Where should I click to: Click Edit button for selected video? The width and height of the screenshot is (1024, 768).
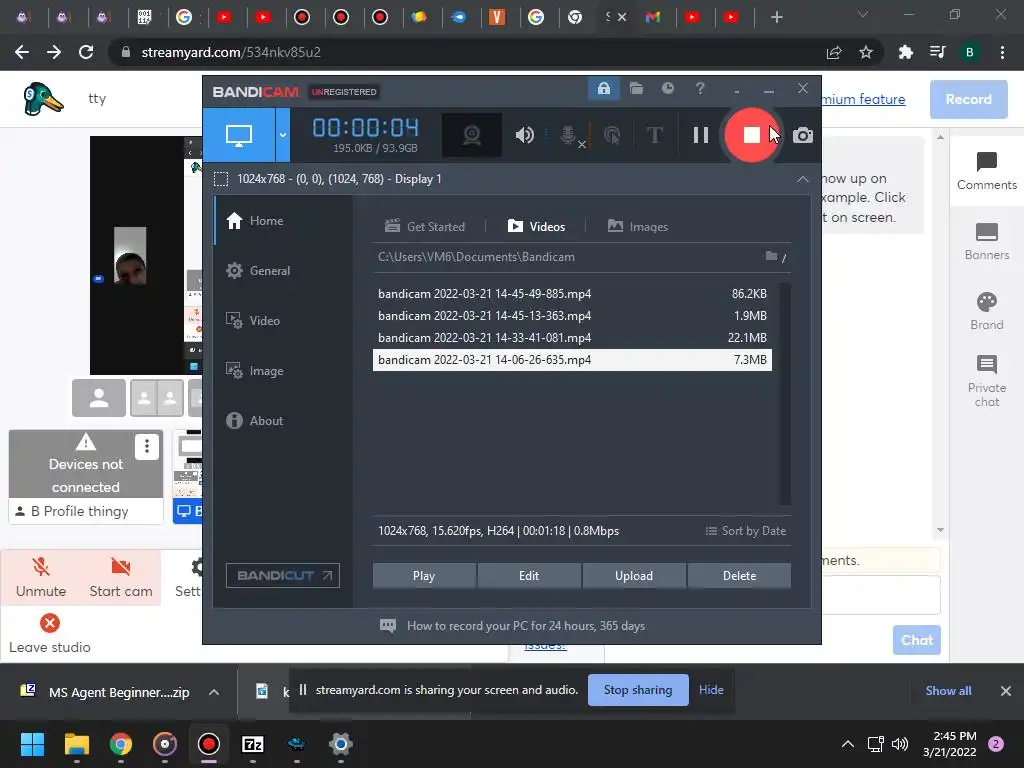click(x=529, y=576)
